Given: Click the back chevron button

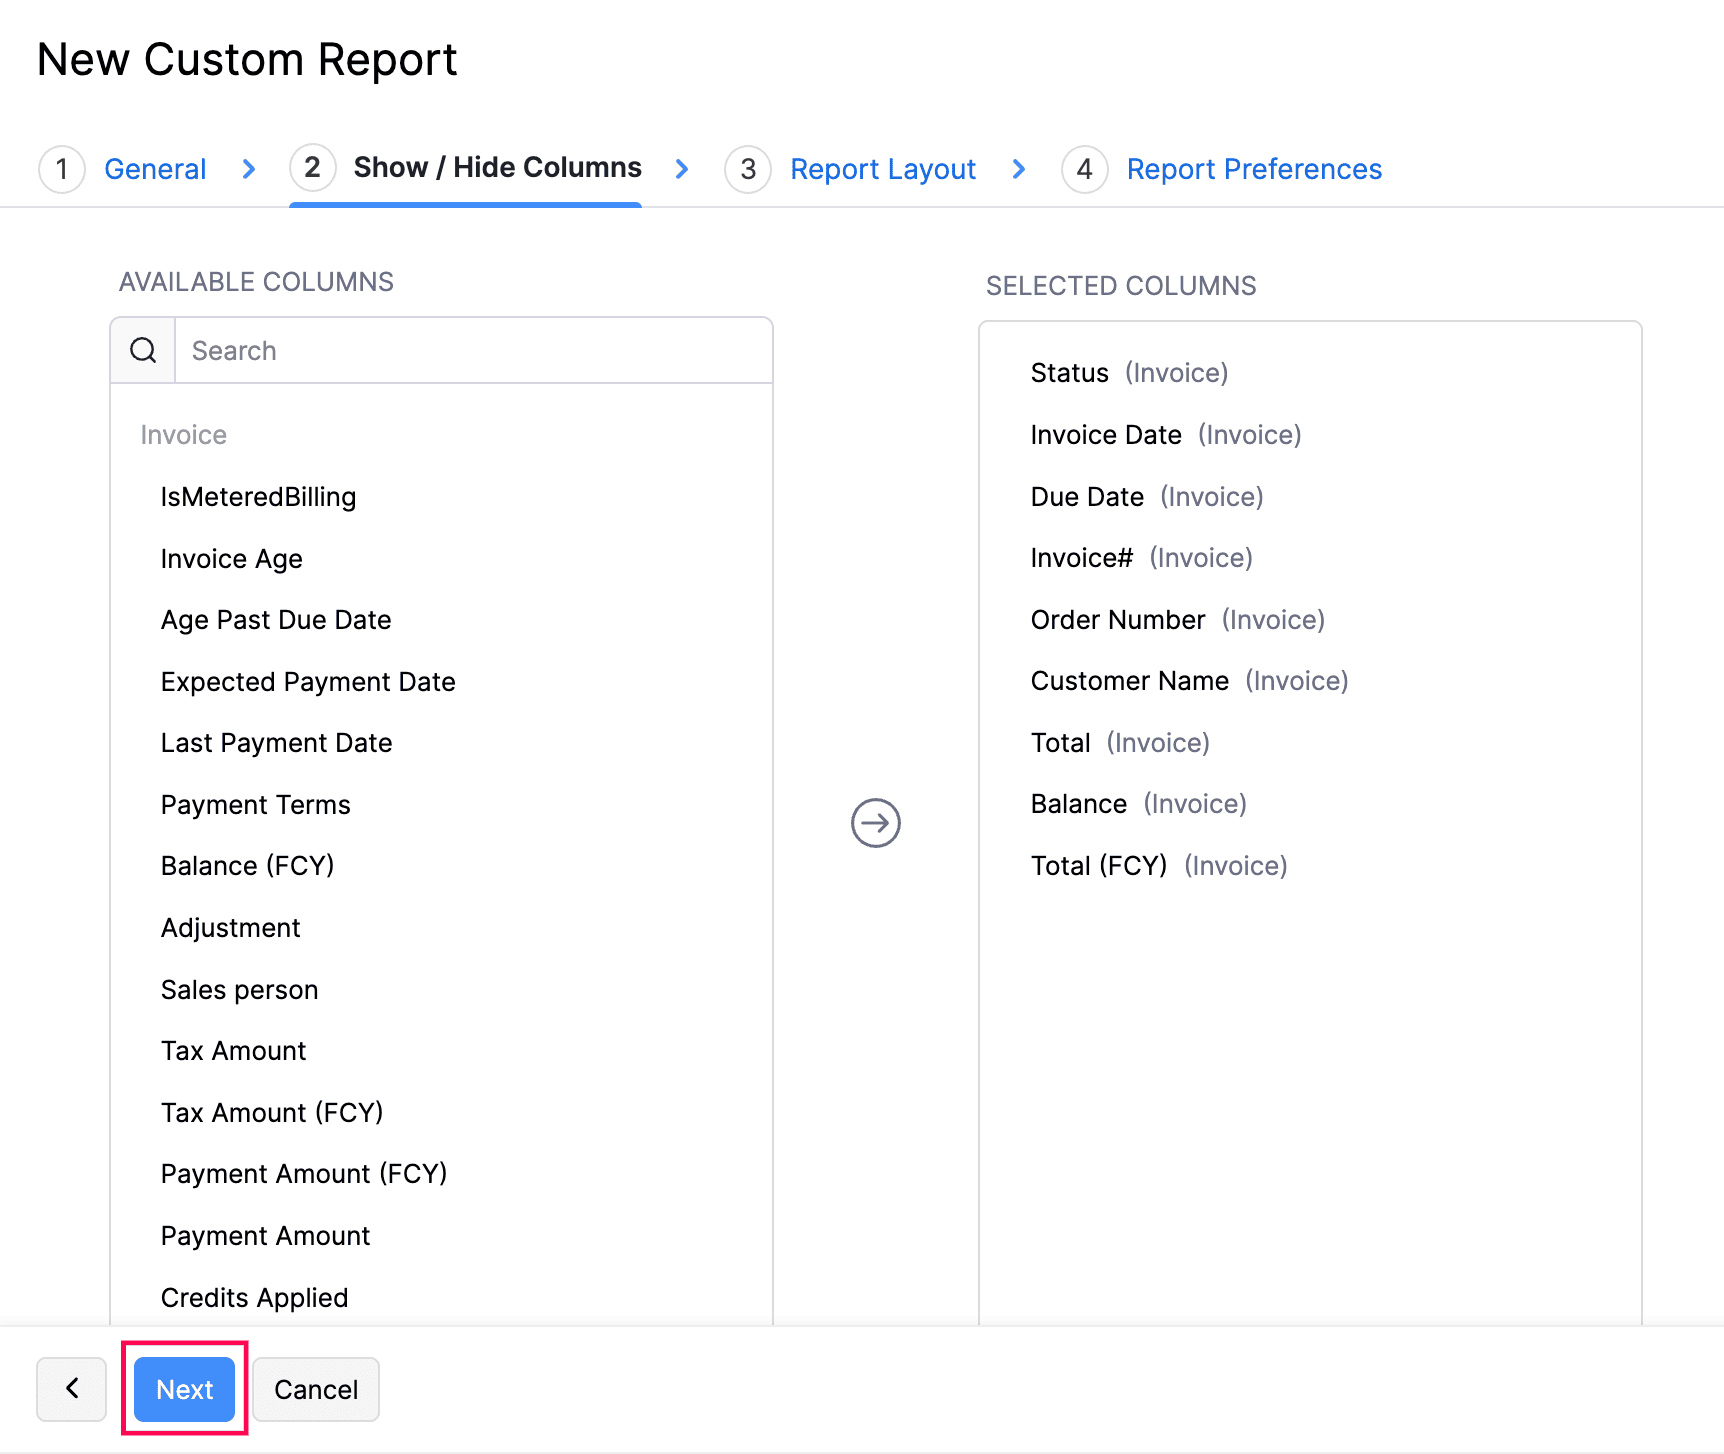Looking at the screenshot, I should click(x=72, y=1388).
